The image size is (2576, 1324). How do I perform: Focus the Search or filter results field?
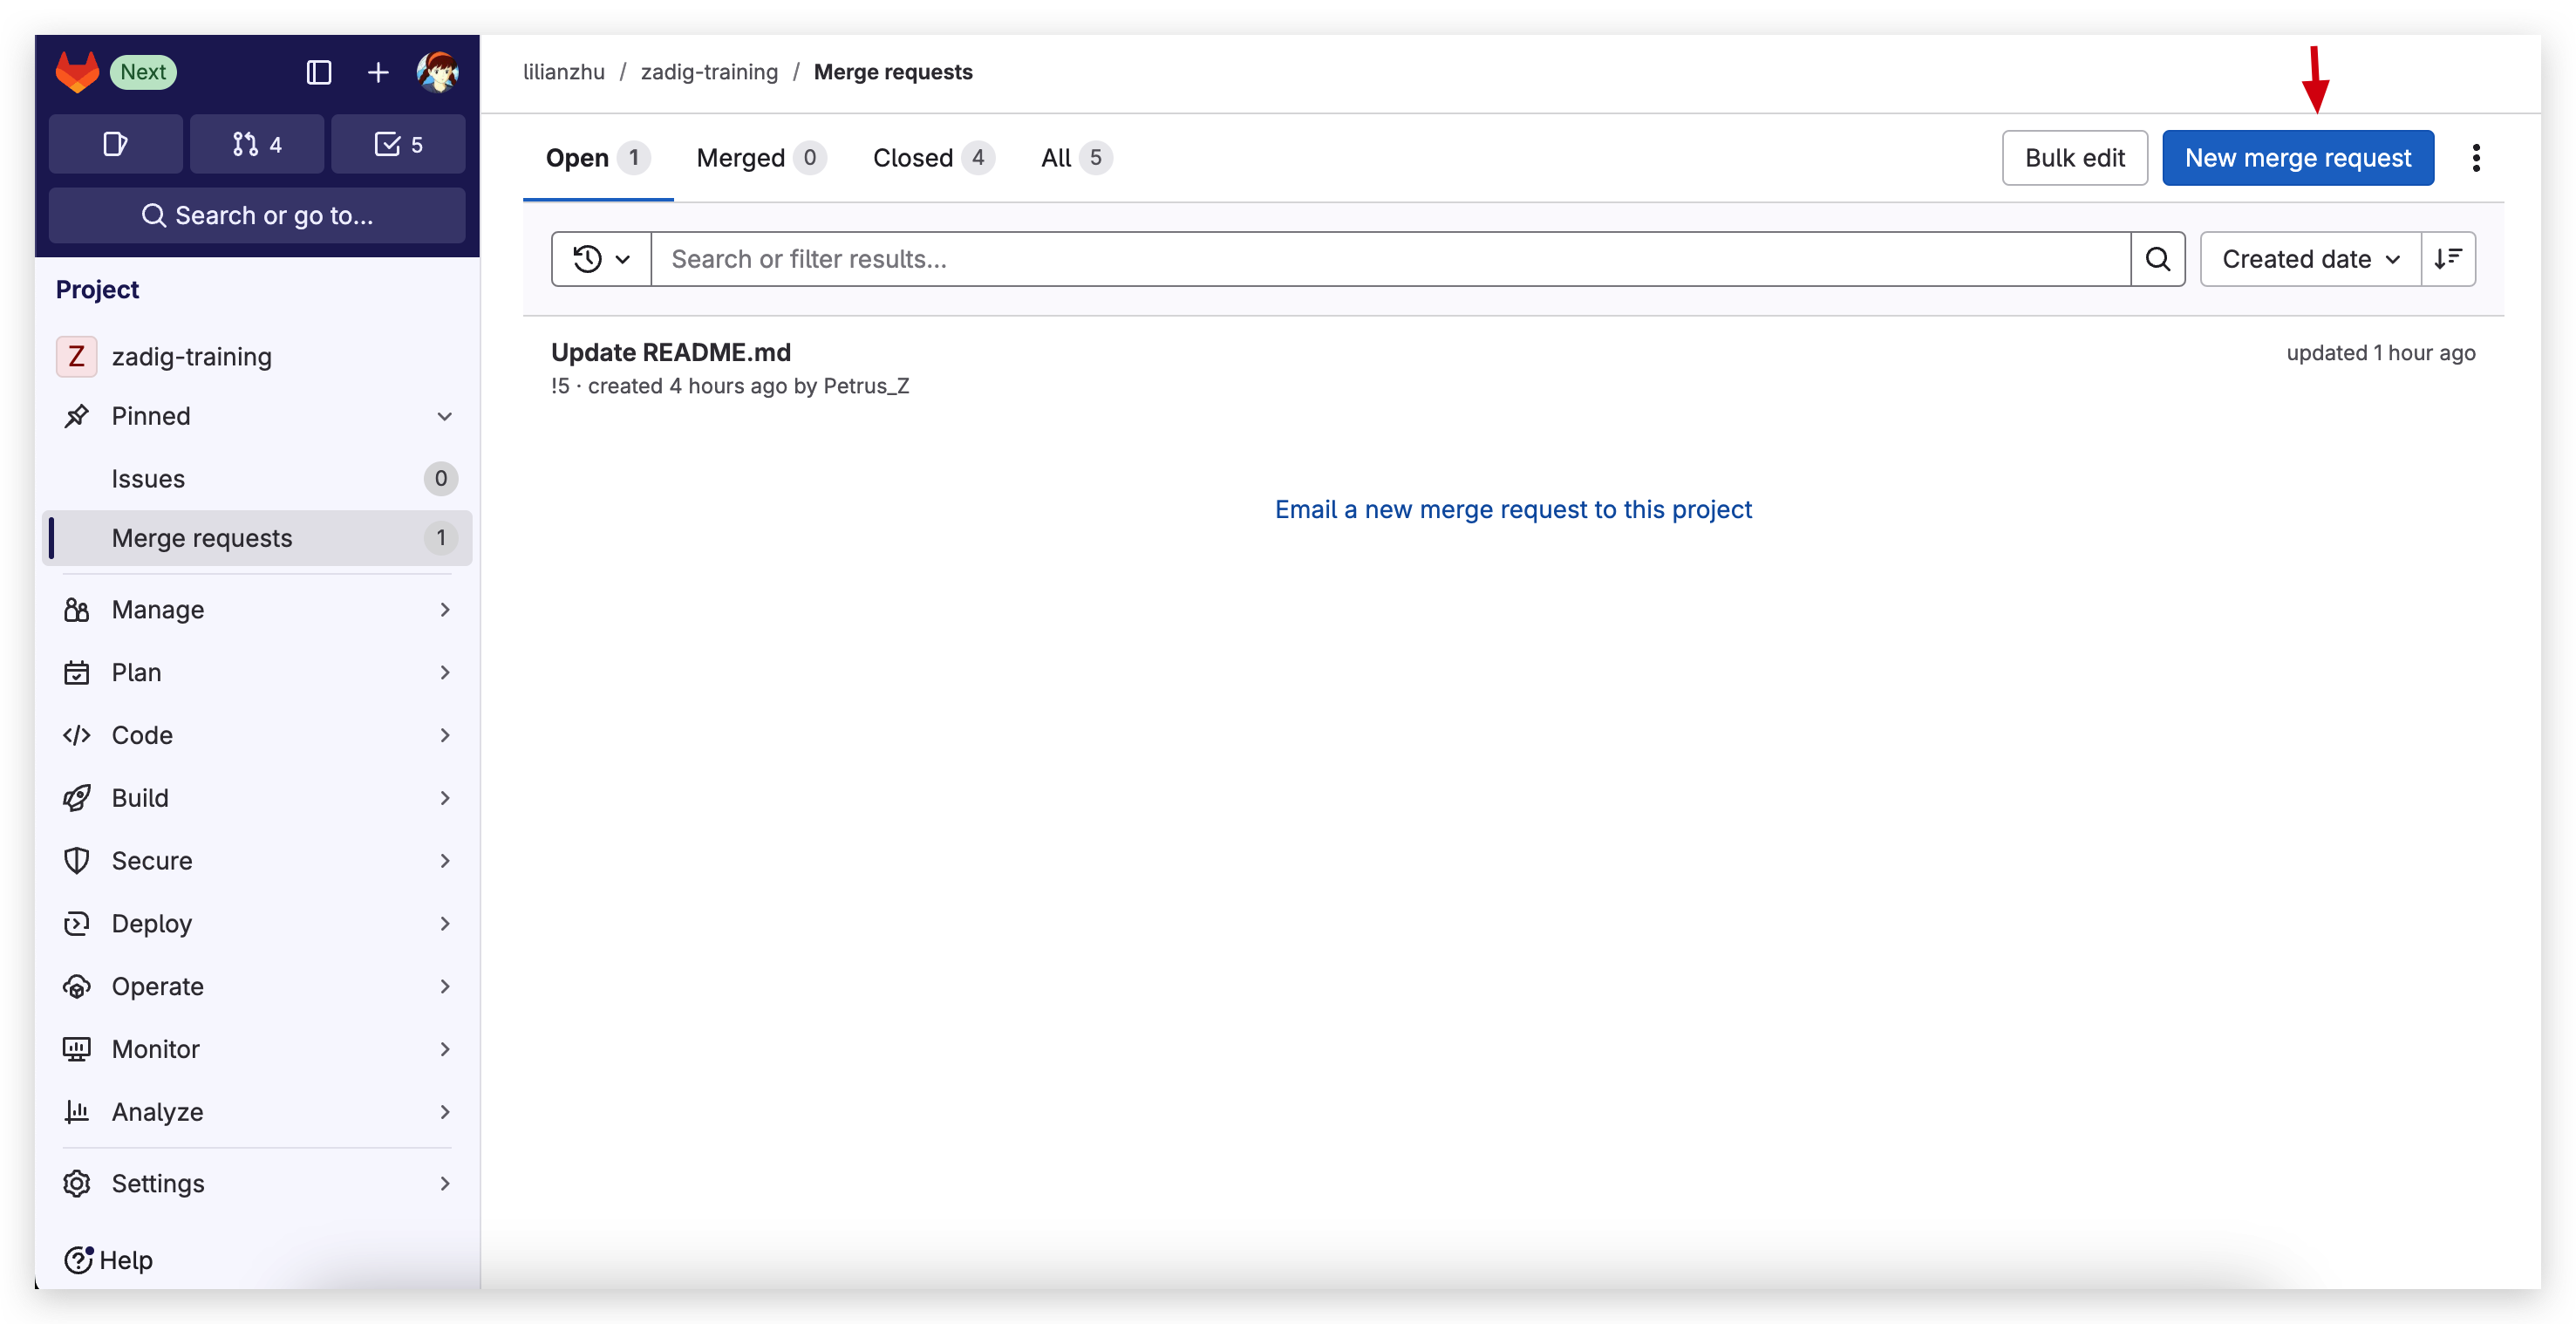(1391, 260)
